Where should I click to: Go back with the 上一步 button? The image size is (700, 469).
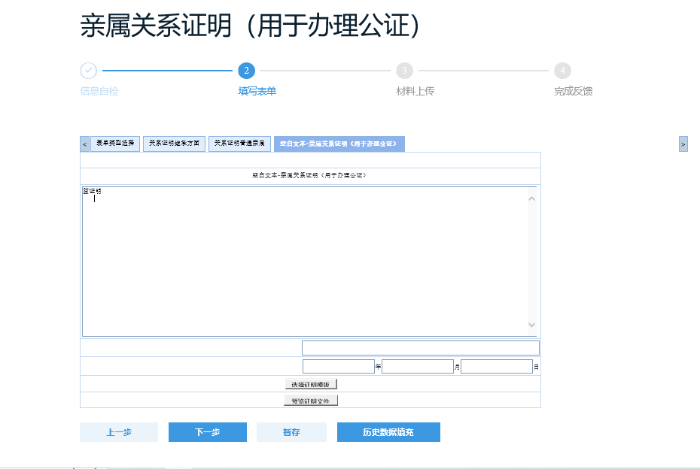[119, 432]
